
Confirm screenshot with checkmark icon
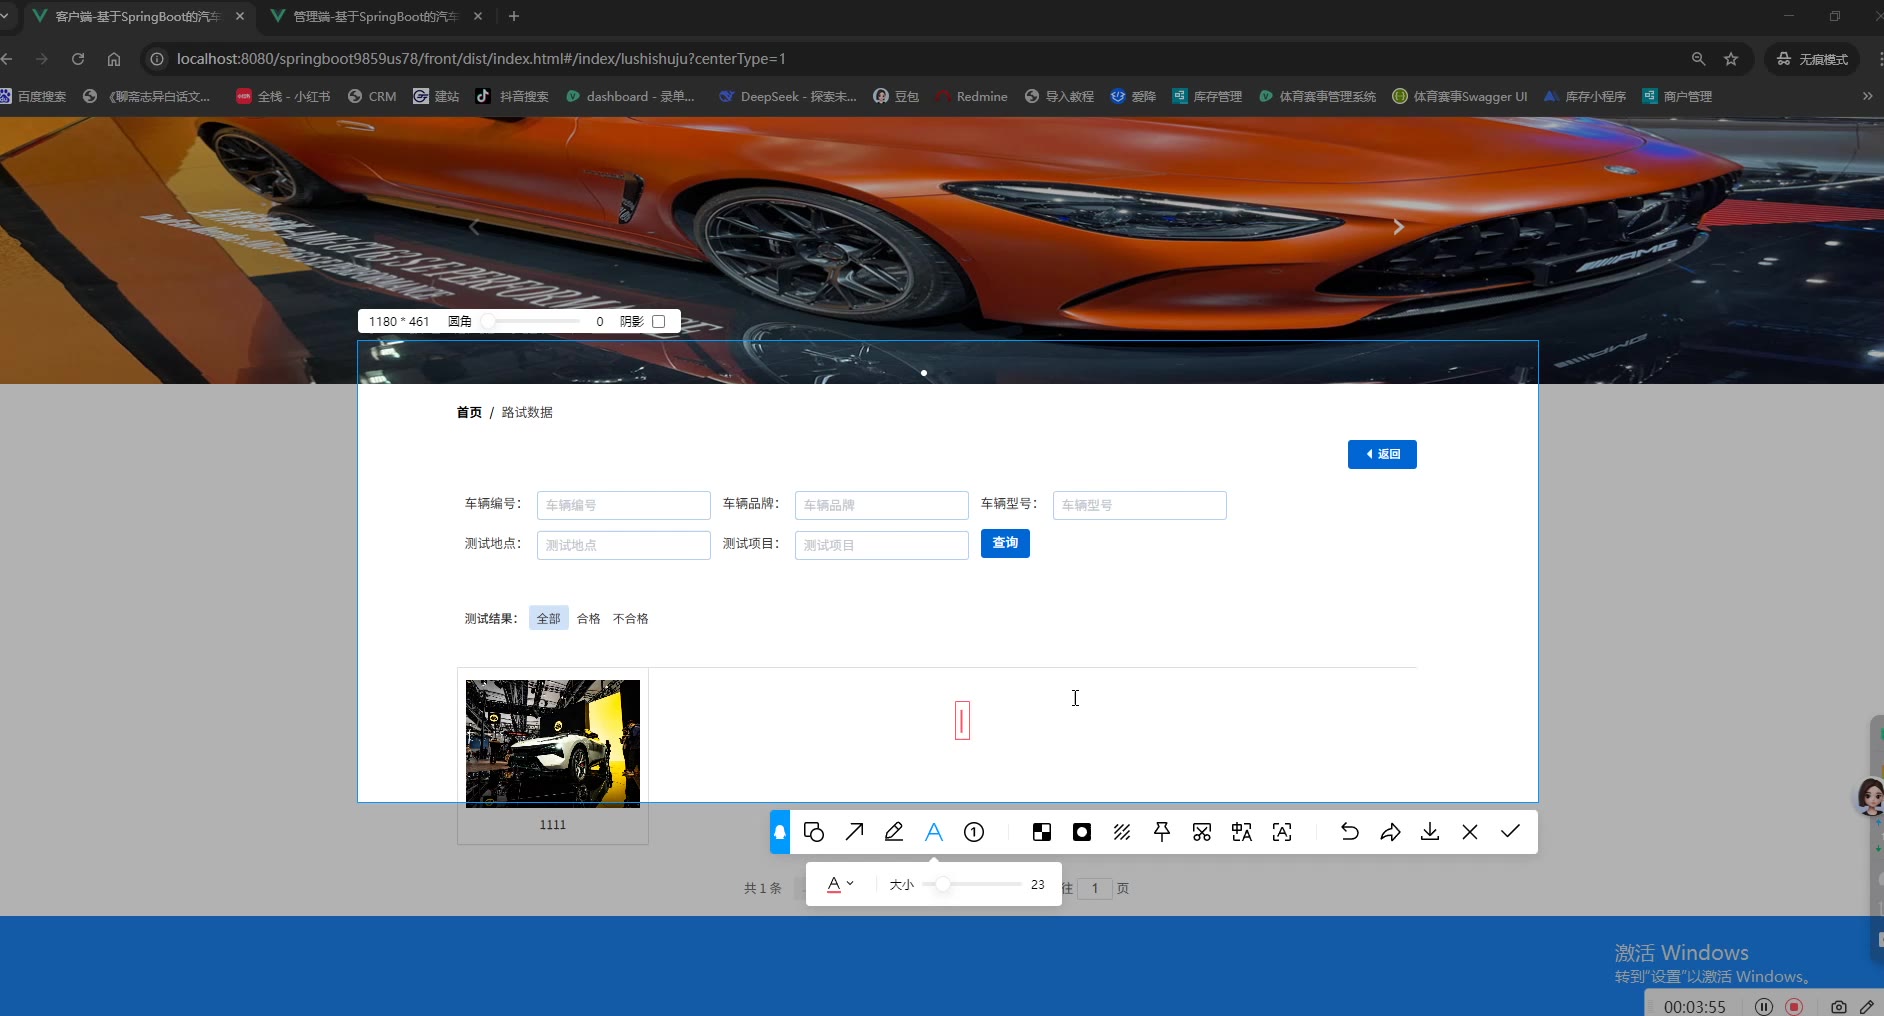coord(1510,832)
